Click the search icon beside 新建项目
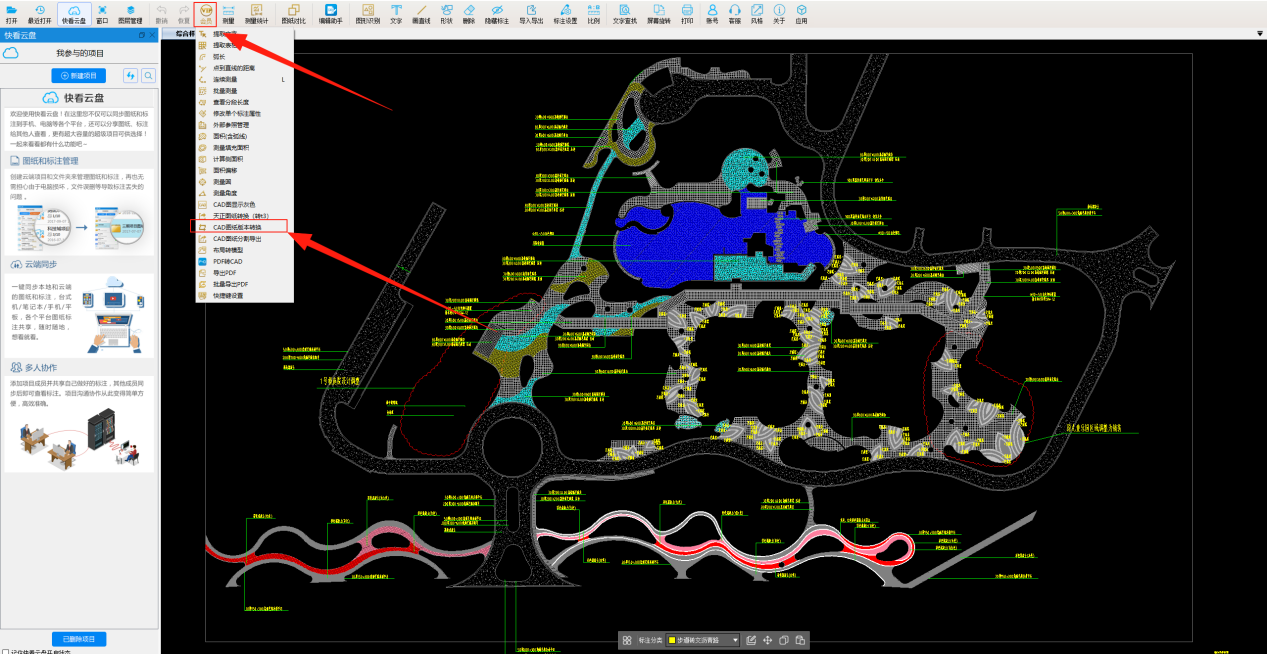The width and height of the screenshot is (1267, 654). click(x=148, y=76)
